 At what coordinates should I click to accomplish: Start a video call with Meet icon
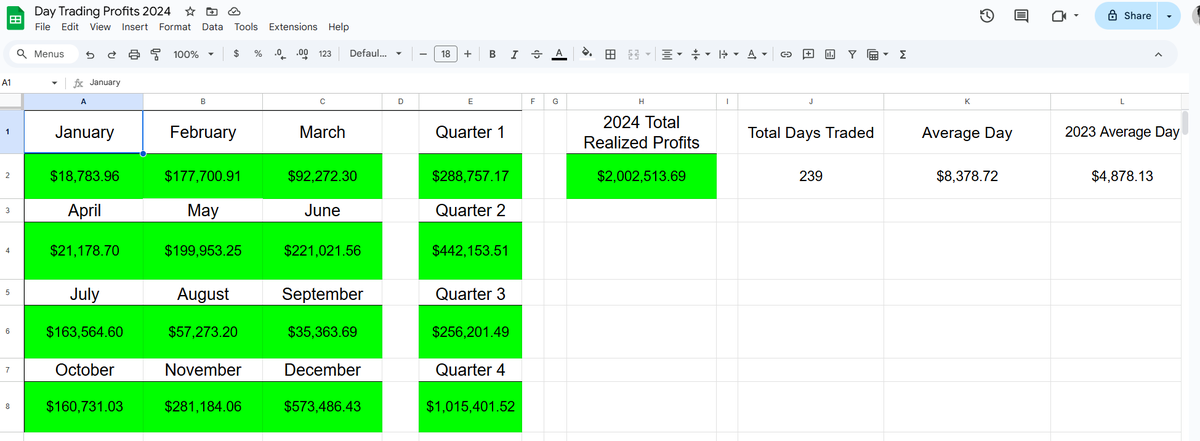[1058, 16]
